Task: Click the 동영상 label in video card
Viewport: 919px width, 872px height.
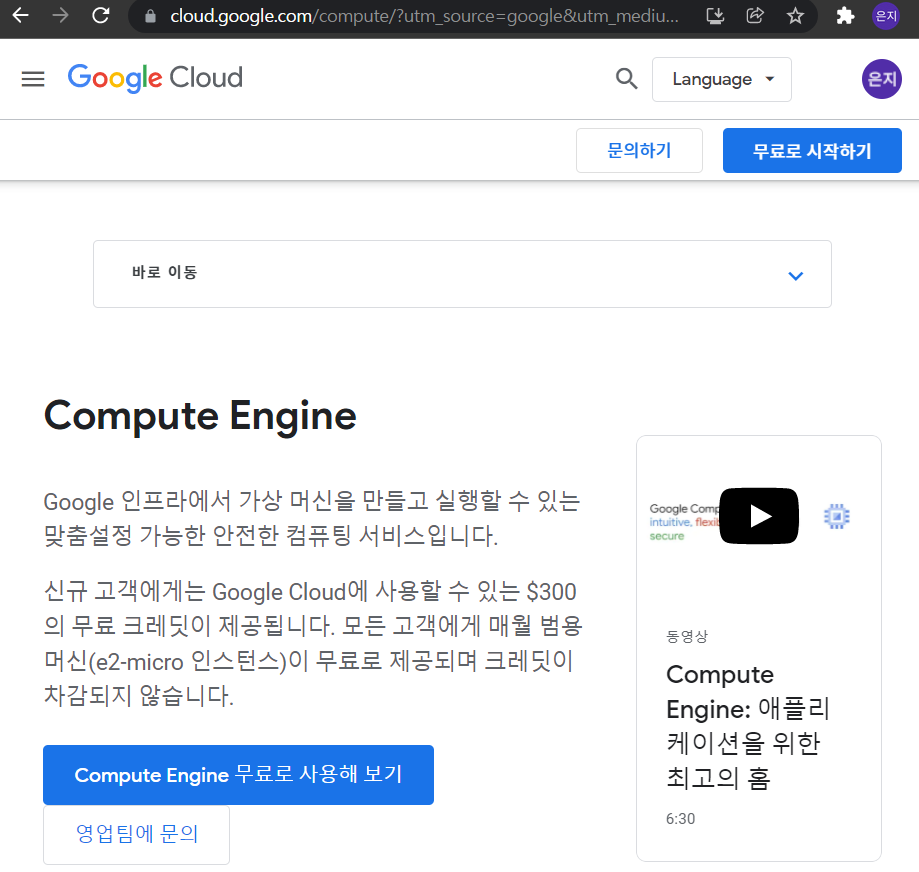Action: [x=687, y=636]
